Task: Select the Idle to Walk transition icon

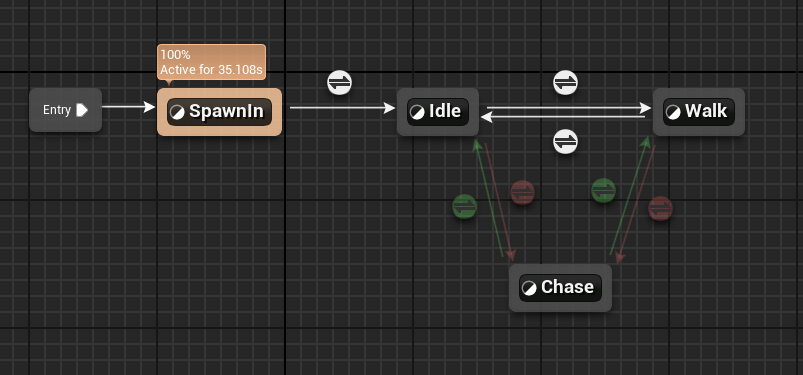Action: point(565,82)
